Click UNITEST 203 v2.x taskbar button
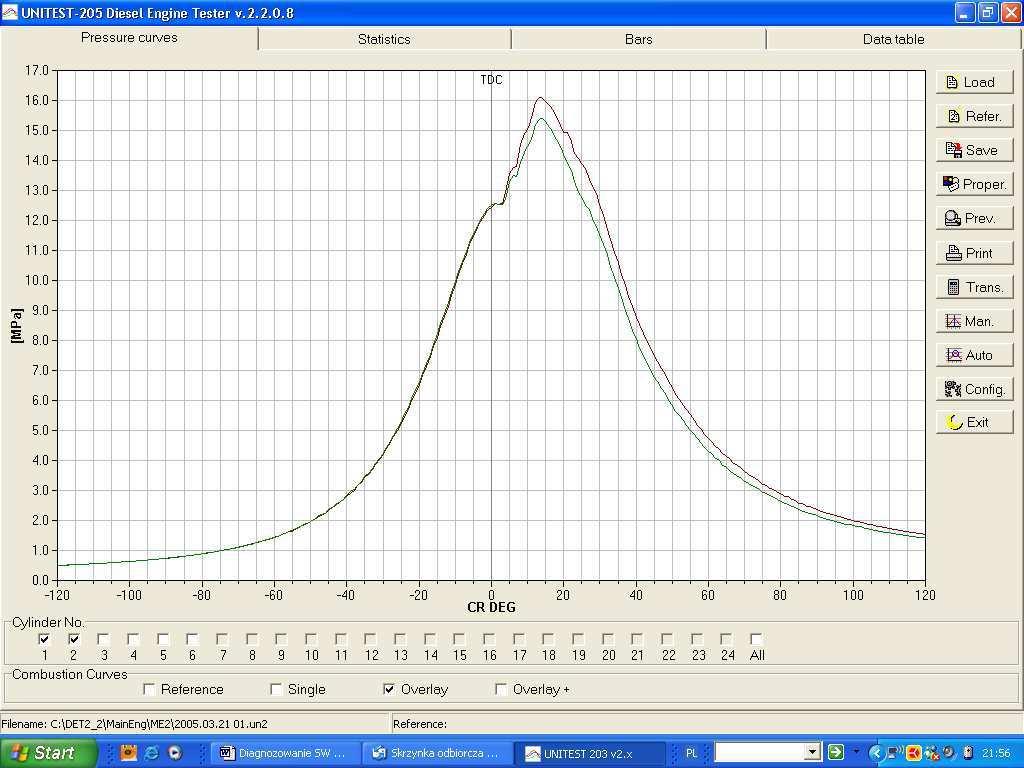 pos(588,753)
